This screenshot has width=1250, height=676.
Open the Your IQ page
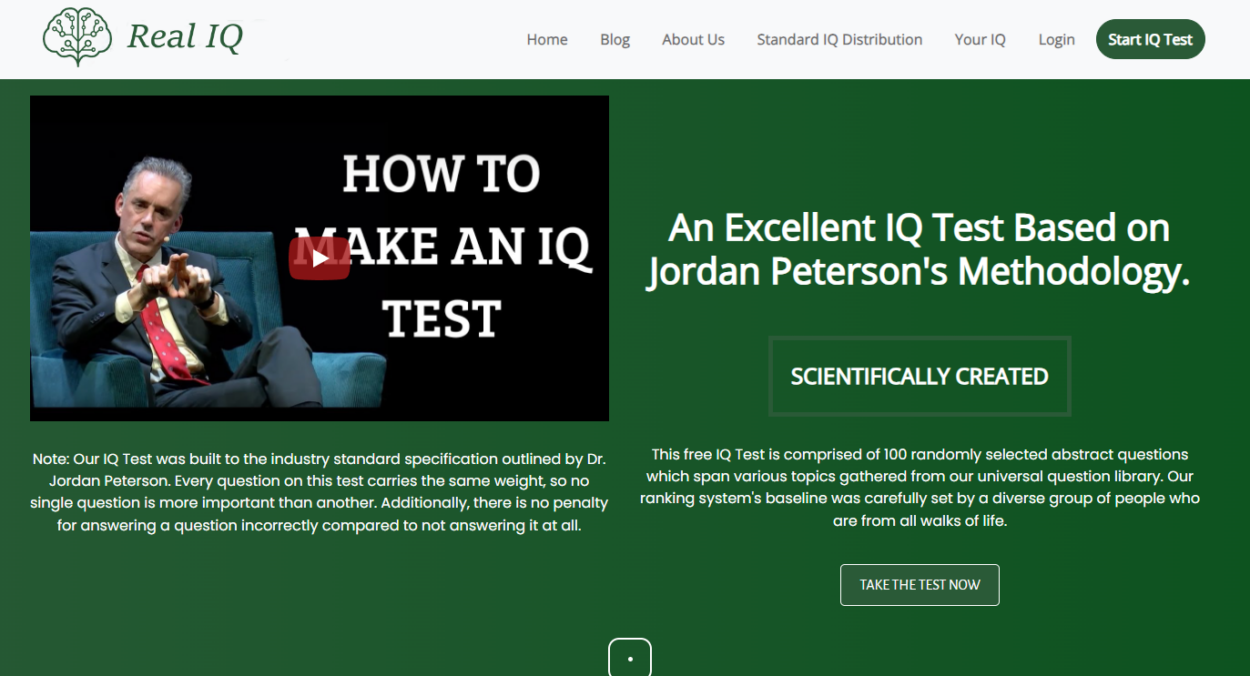[980, 40]
